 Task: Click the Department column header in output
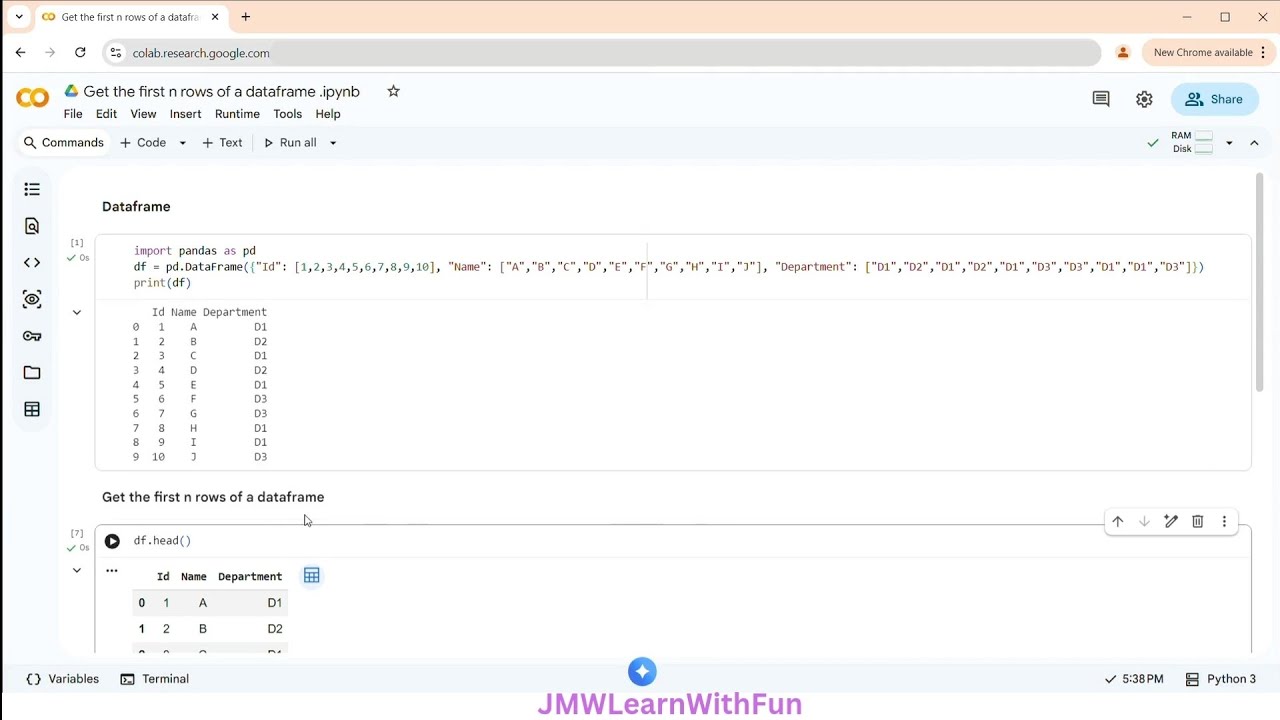point(250,577)
